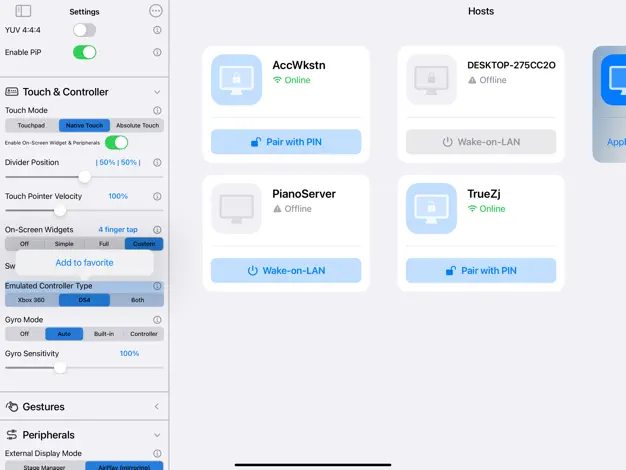This screenshot has width=626, height=470.
Task: Click the Touch & Controller keyboard icon
Action: click(x=12, y=92)
